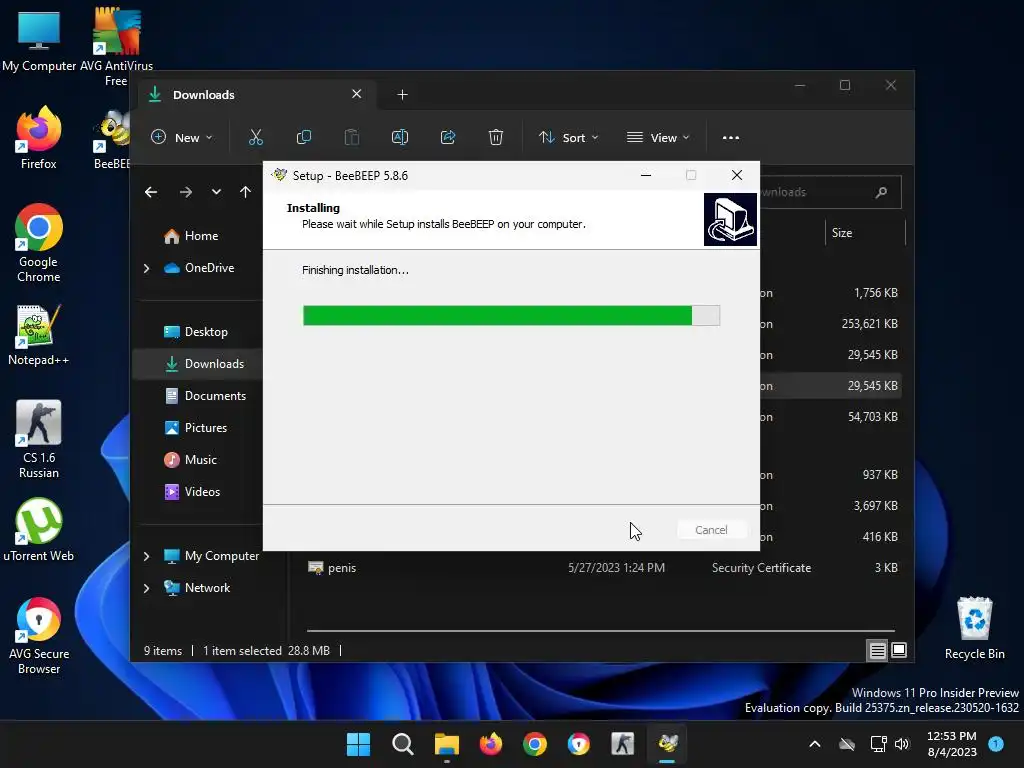The width and height of the screenshot is (1024, 768).
Task: Go up one folder level in File Explorer
Action: tap(245, 192)
